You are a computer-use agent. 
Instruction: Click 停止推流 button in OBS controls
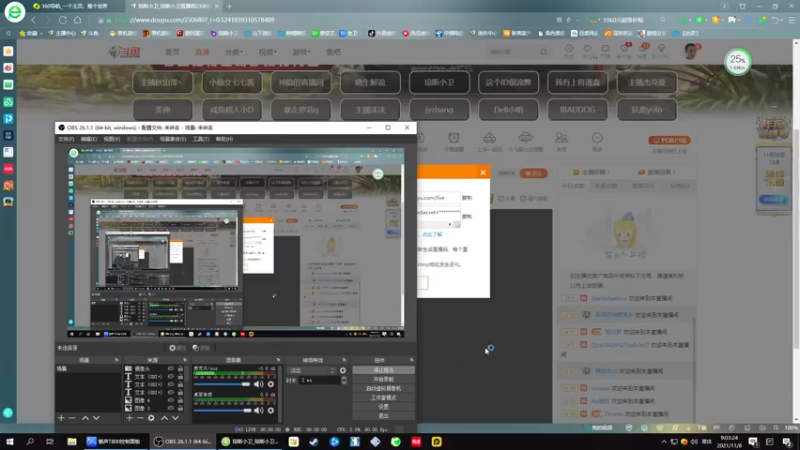tap(384, 370)
